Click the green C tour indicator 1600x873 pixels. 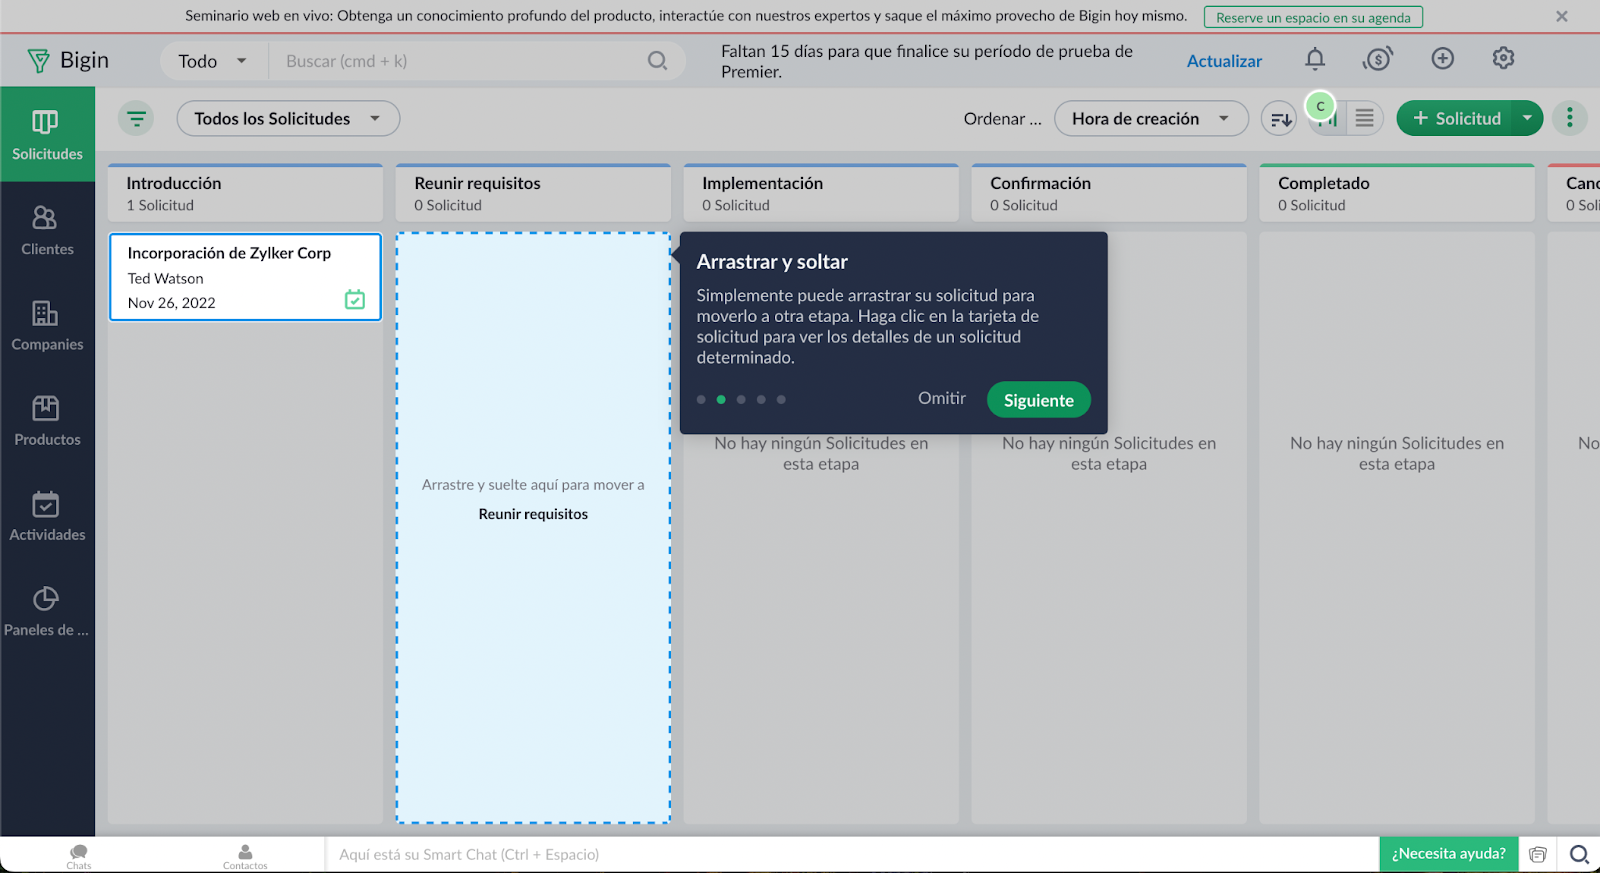pyautogui.click(x=1321, y=106)
